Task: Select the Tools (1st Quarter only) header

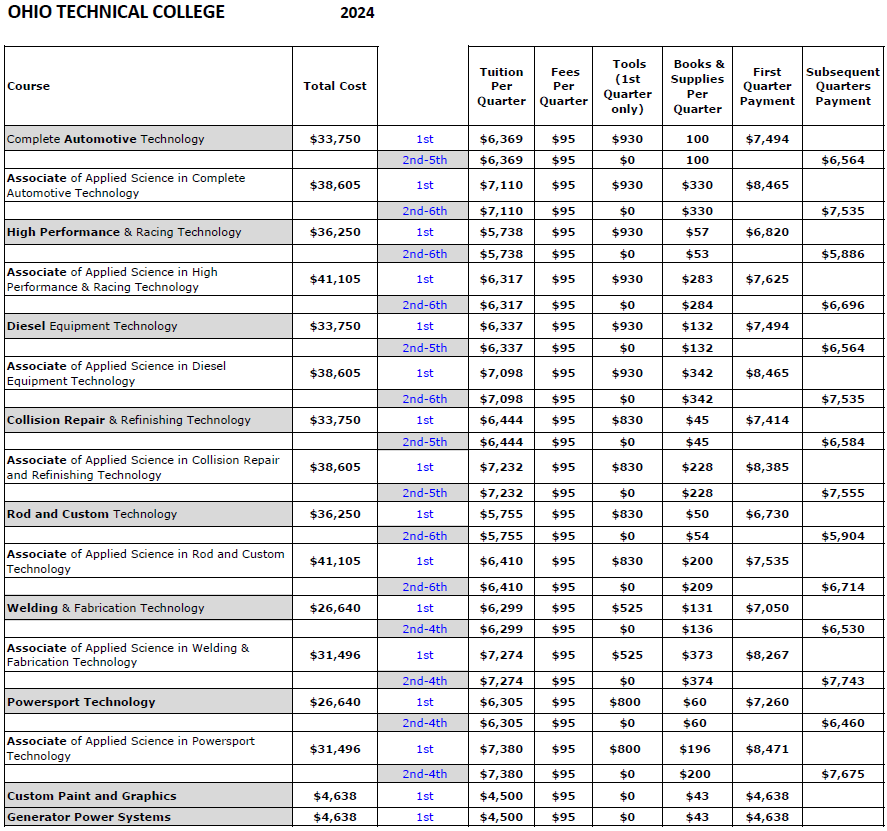Action: (x=627, y=86)
